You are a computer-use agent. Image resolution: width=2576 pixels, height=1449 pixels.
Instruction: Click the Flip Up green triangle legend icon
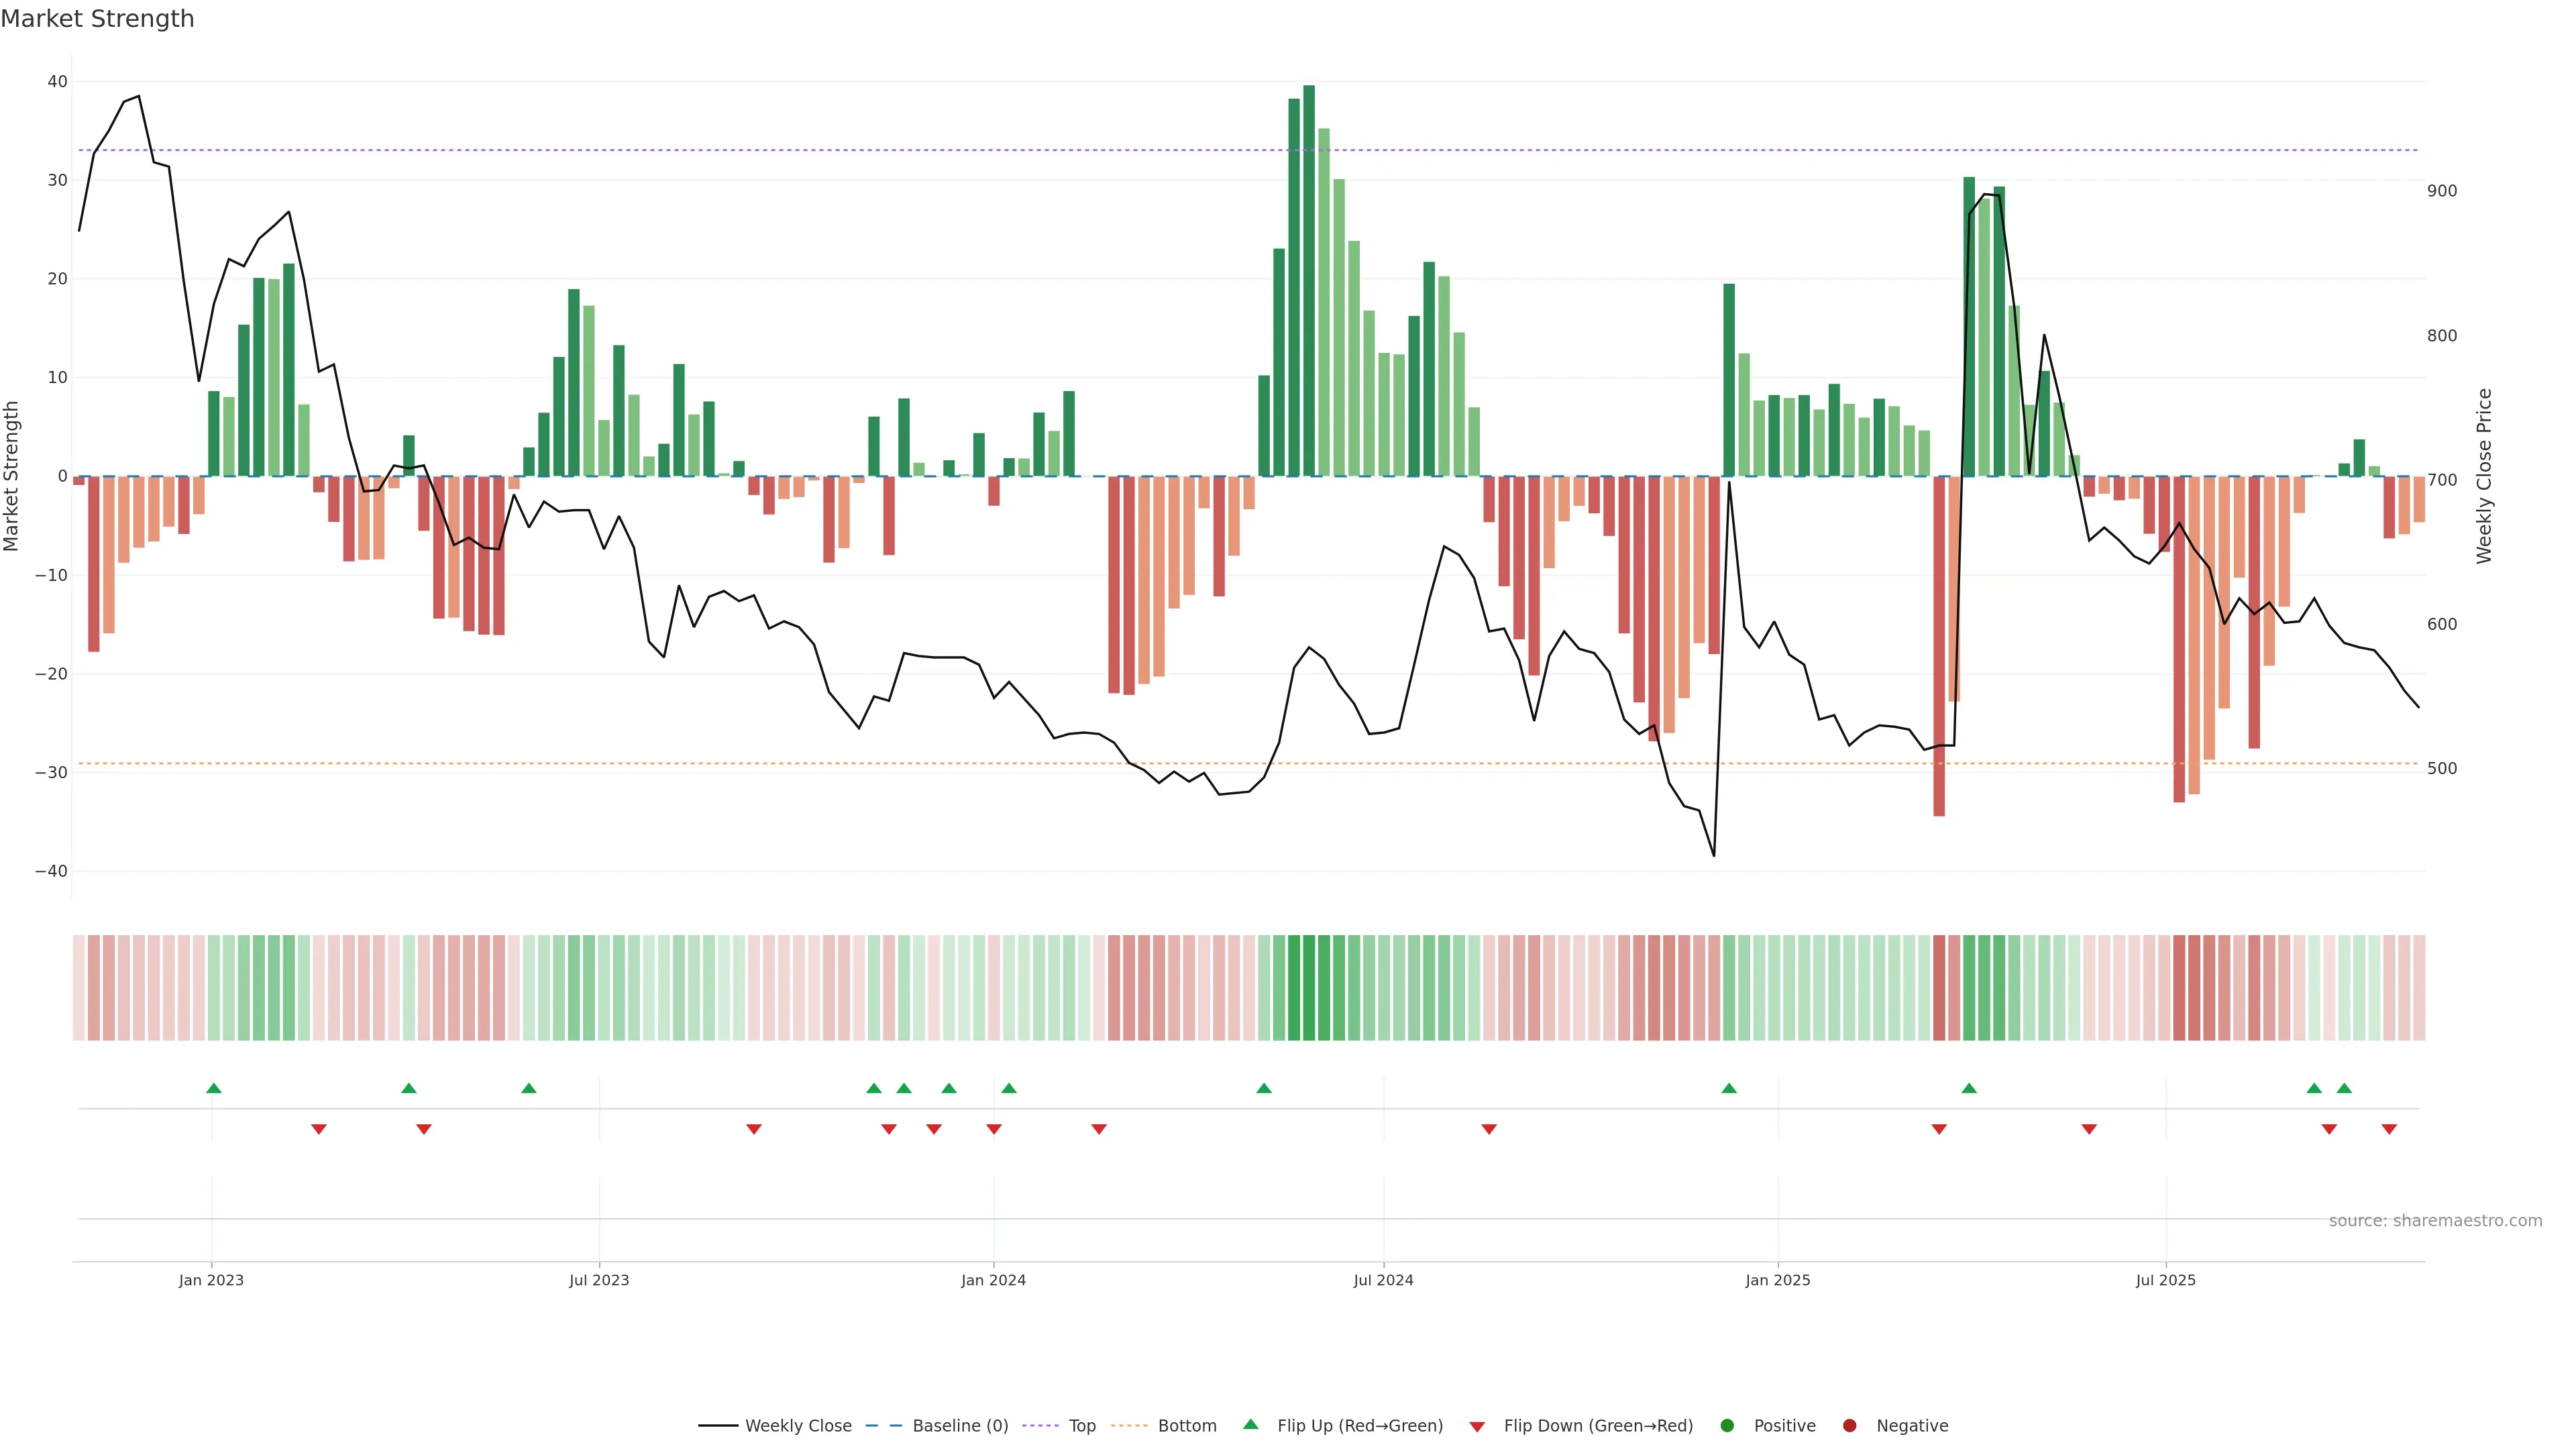(x=1250, y=1425)
